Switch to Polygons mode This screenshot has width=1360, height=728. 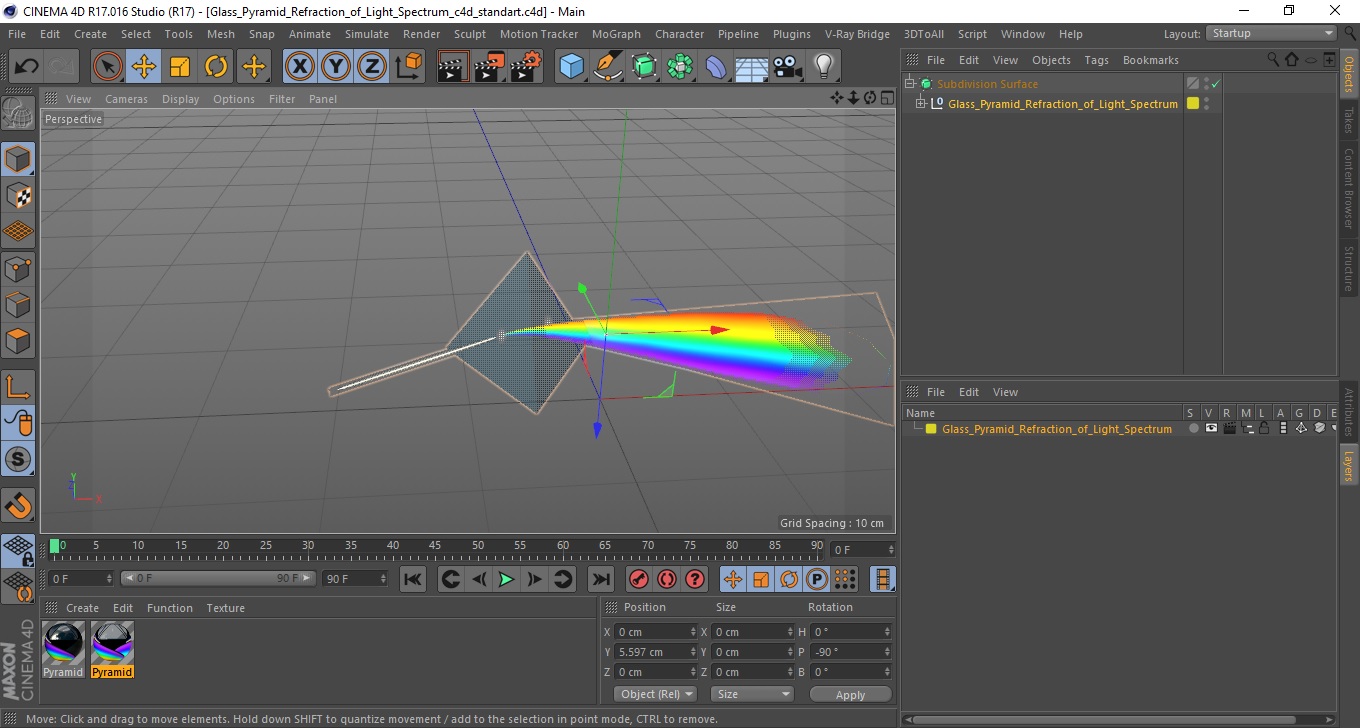pyautogui.click(x=18, y=340)
